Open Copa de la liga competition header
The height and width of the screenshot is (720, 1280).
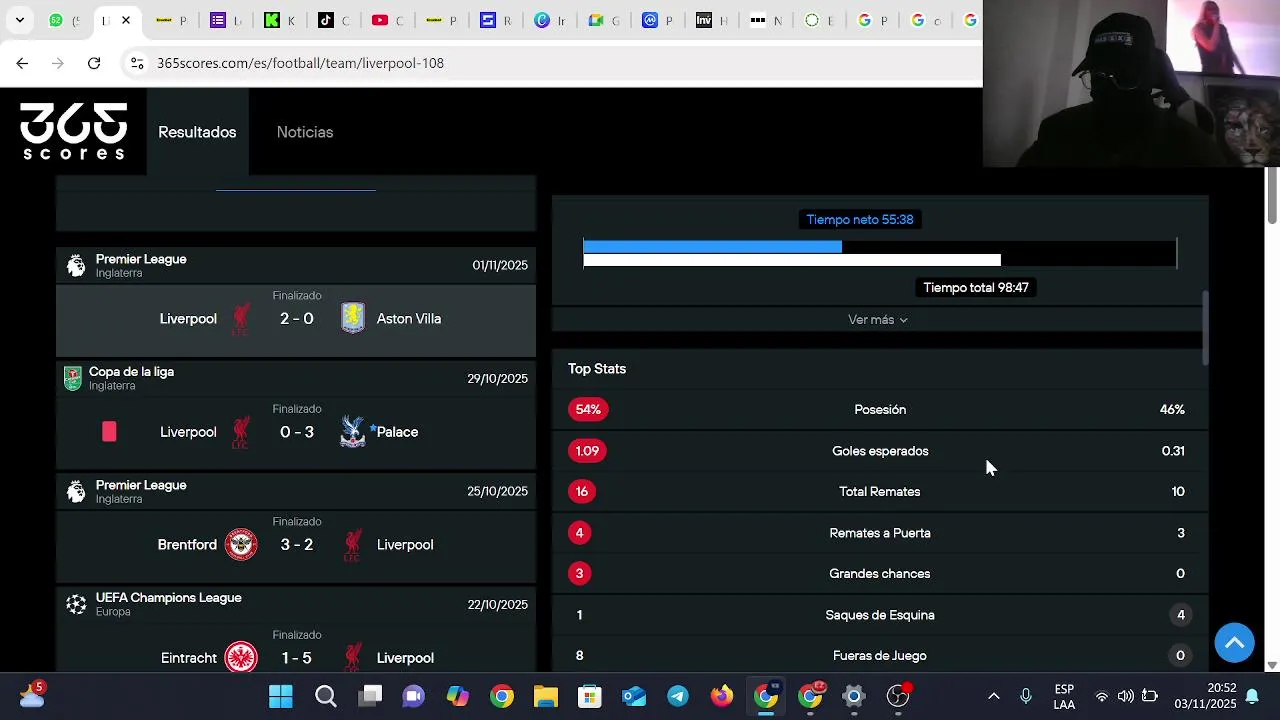coord(296,378)
